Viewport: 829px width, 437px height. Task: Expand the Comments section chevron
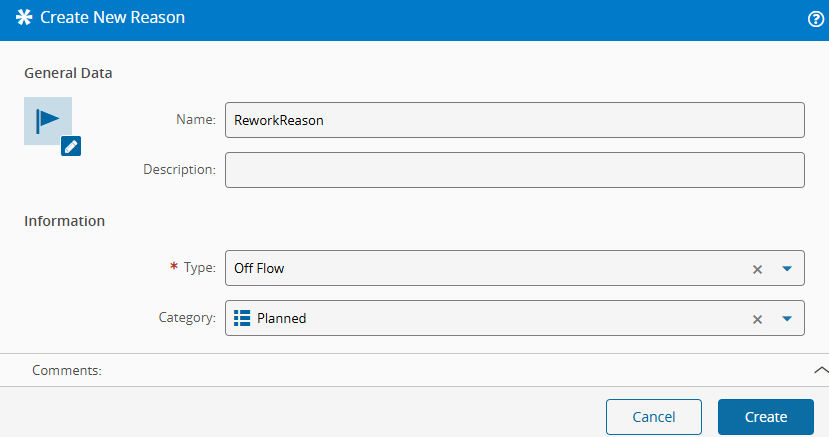click(821, 370)
